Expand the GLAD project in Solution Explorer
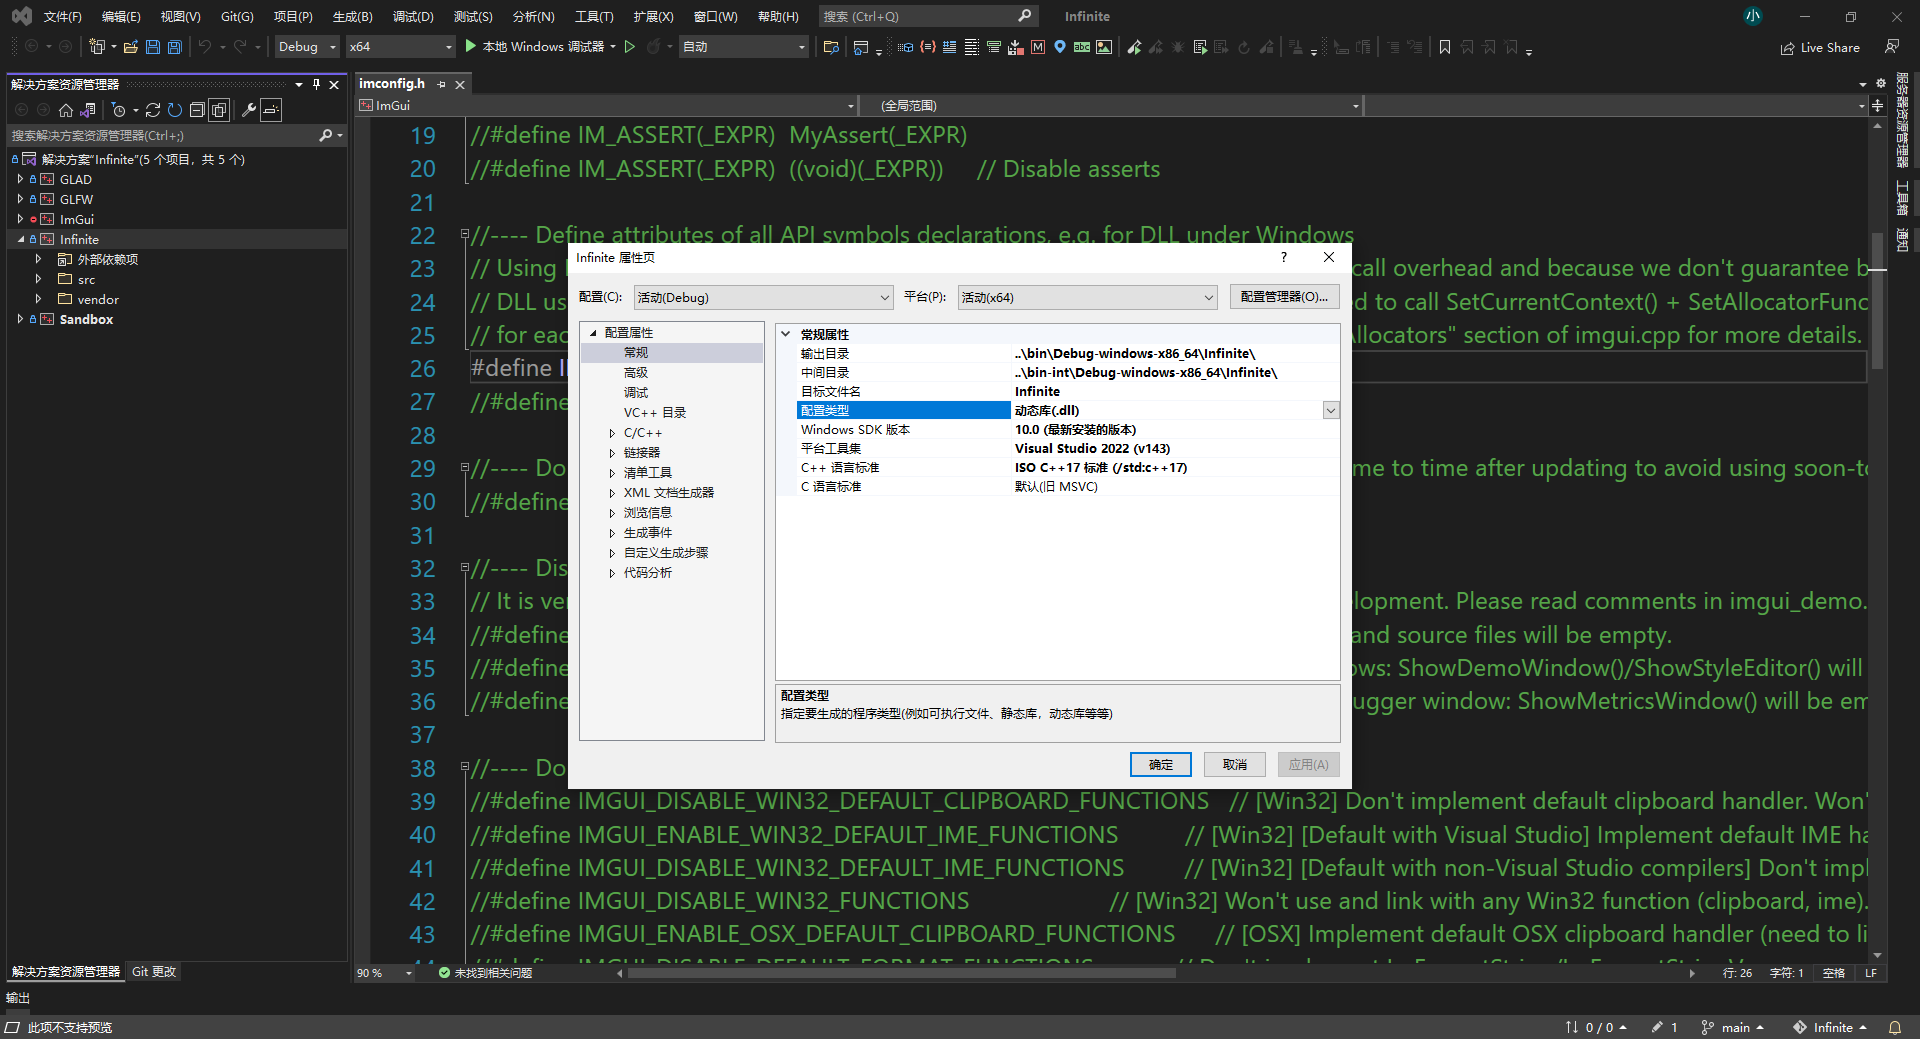The height and width of the screenshot is (1039, 1920). 20,179
